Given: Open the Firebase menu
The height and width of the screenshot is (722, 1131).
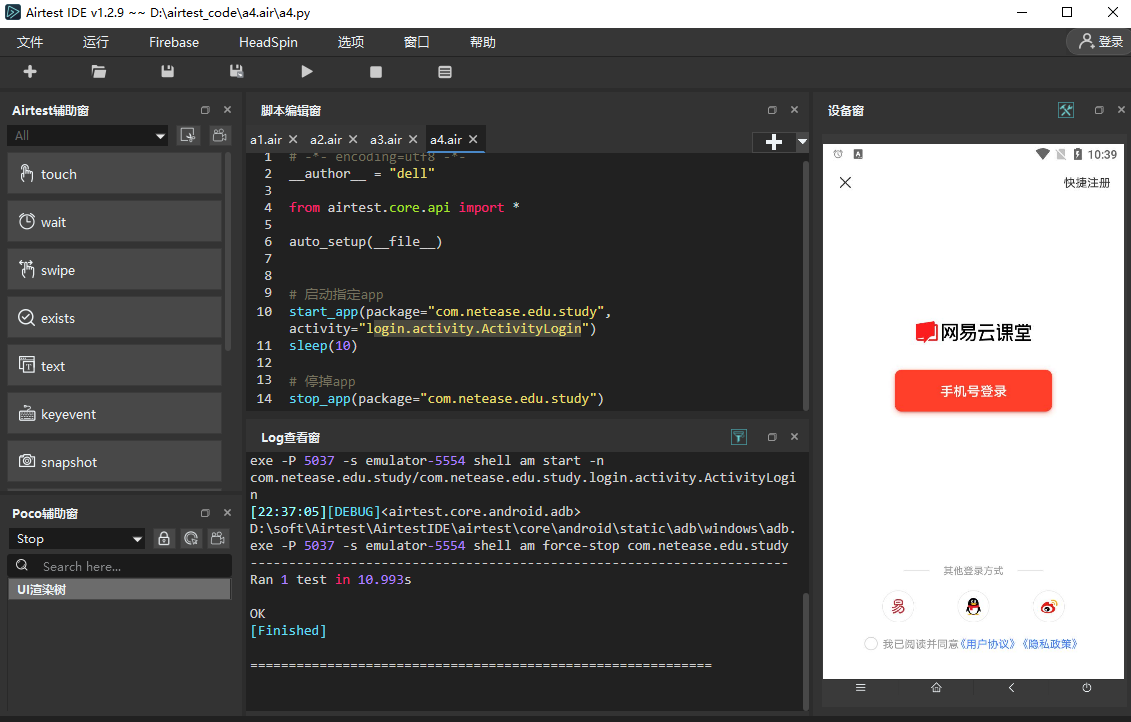Looking at the screenshot, I should click(174, 42).
